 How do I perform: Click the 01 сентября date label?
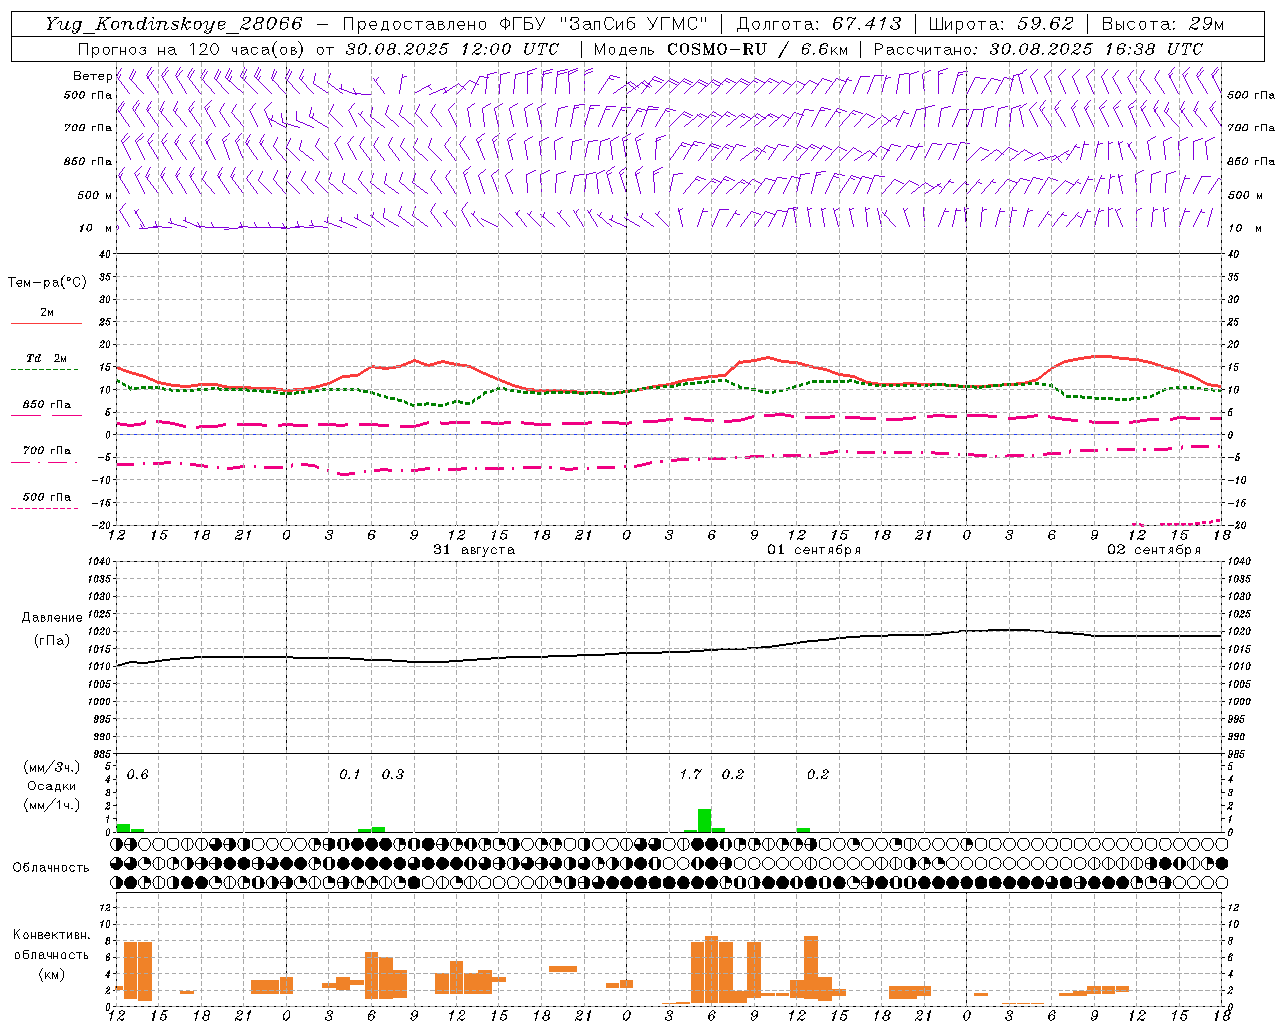[814, 550]
